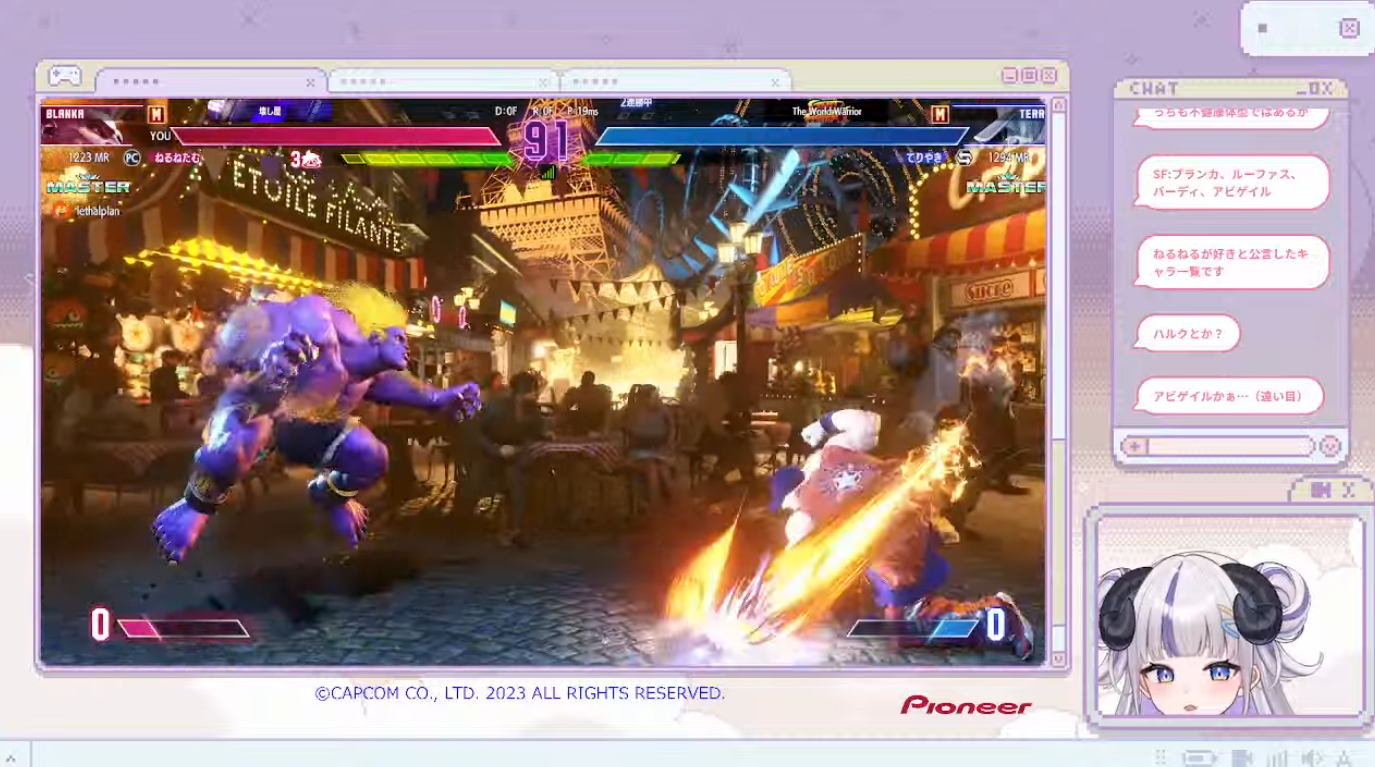Click The World Warrior title banner

pyautogui.click(x=826, y=112)
